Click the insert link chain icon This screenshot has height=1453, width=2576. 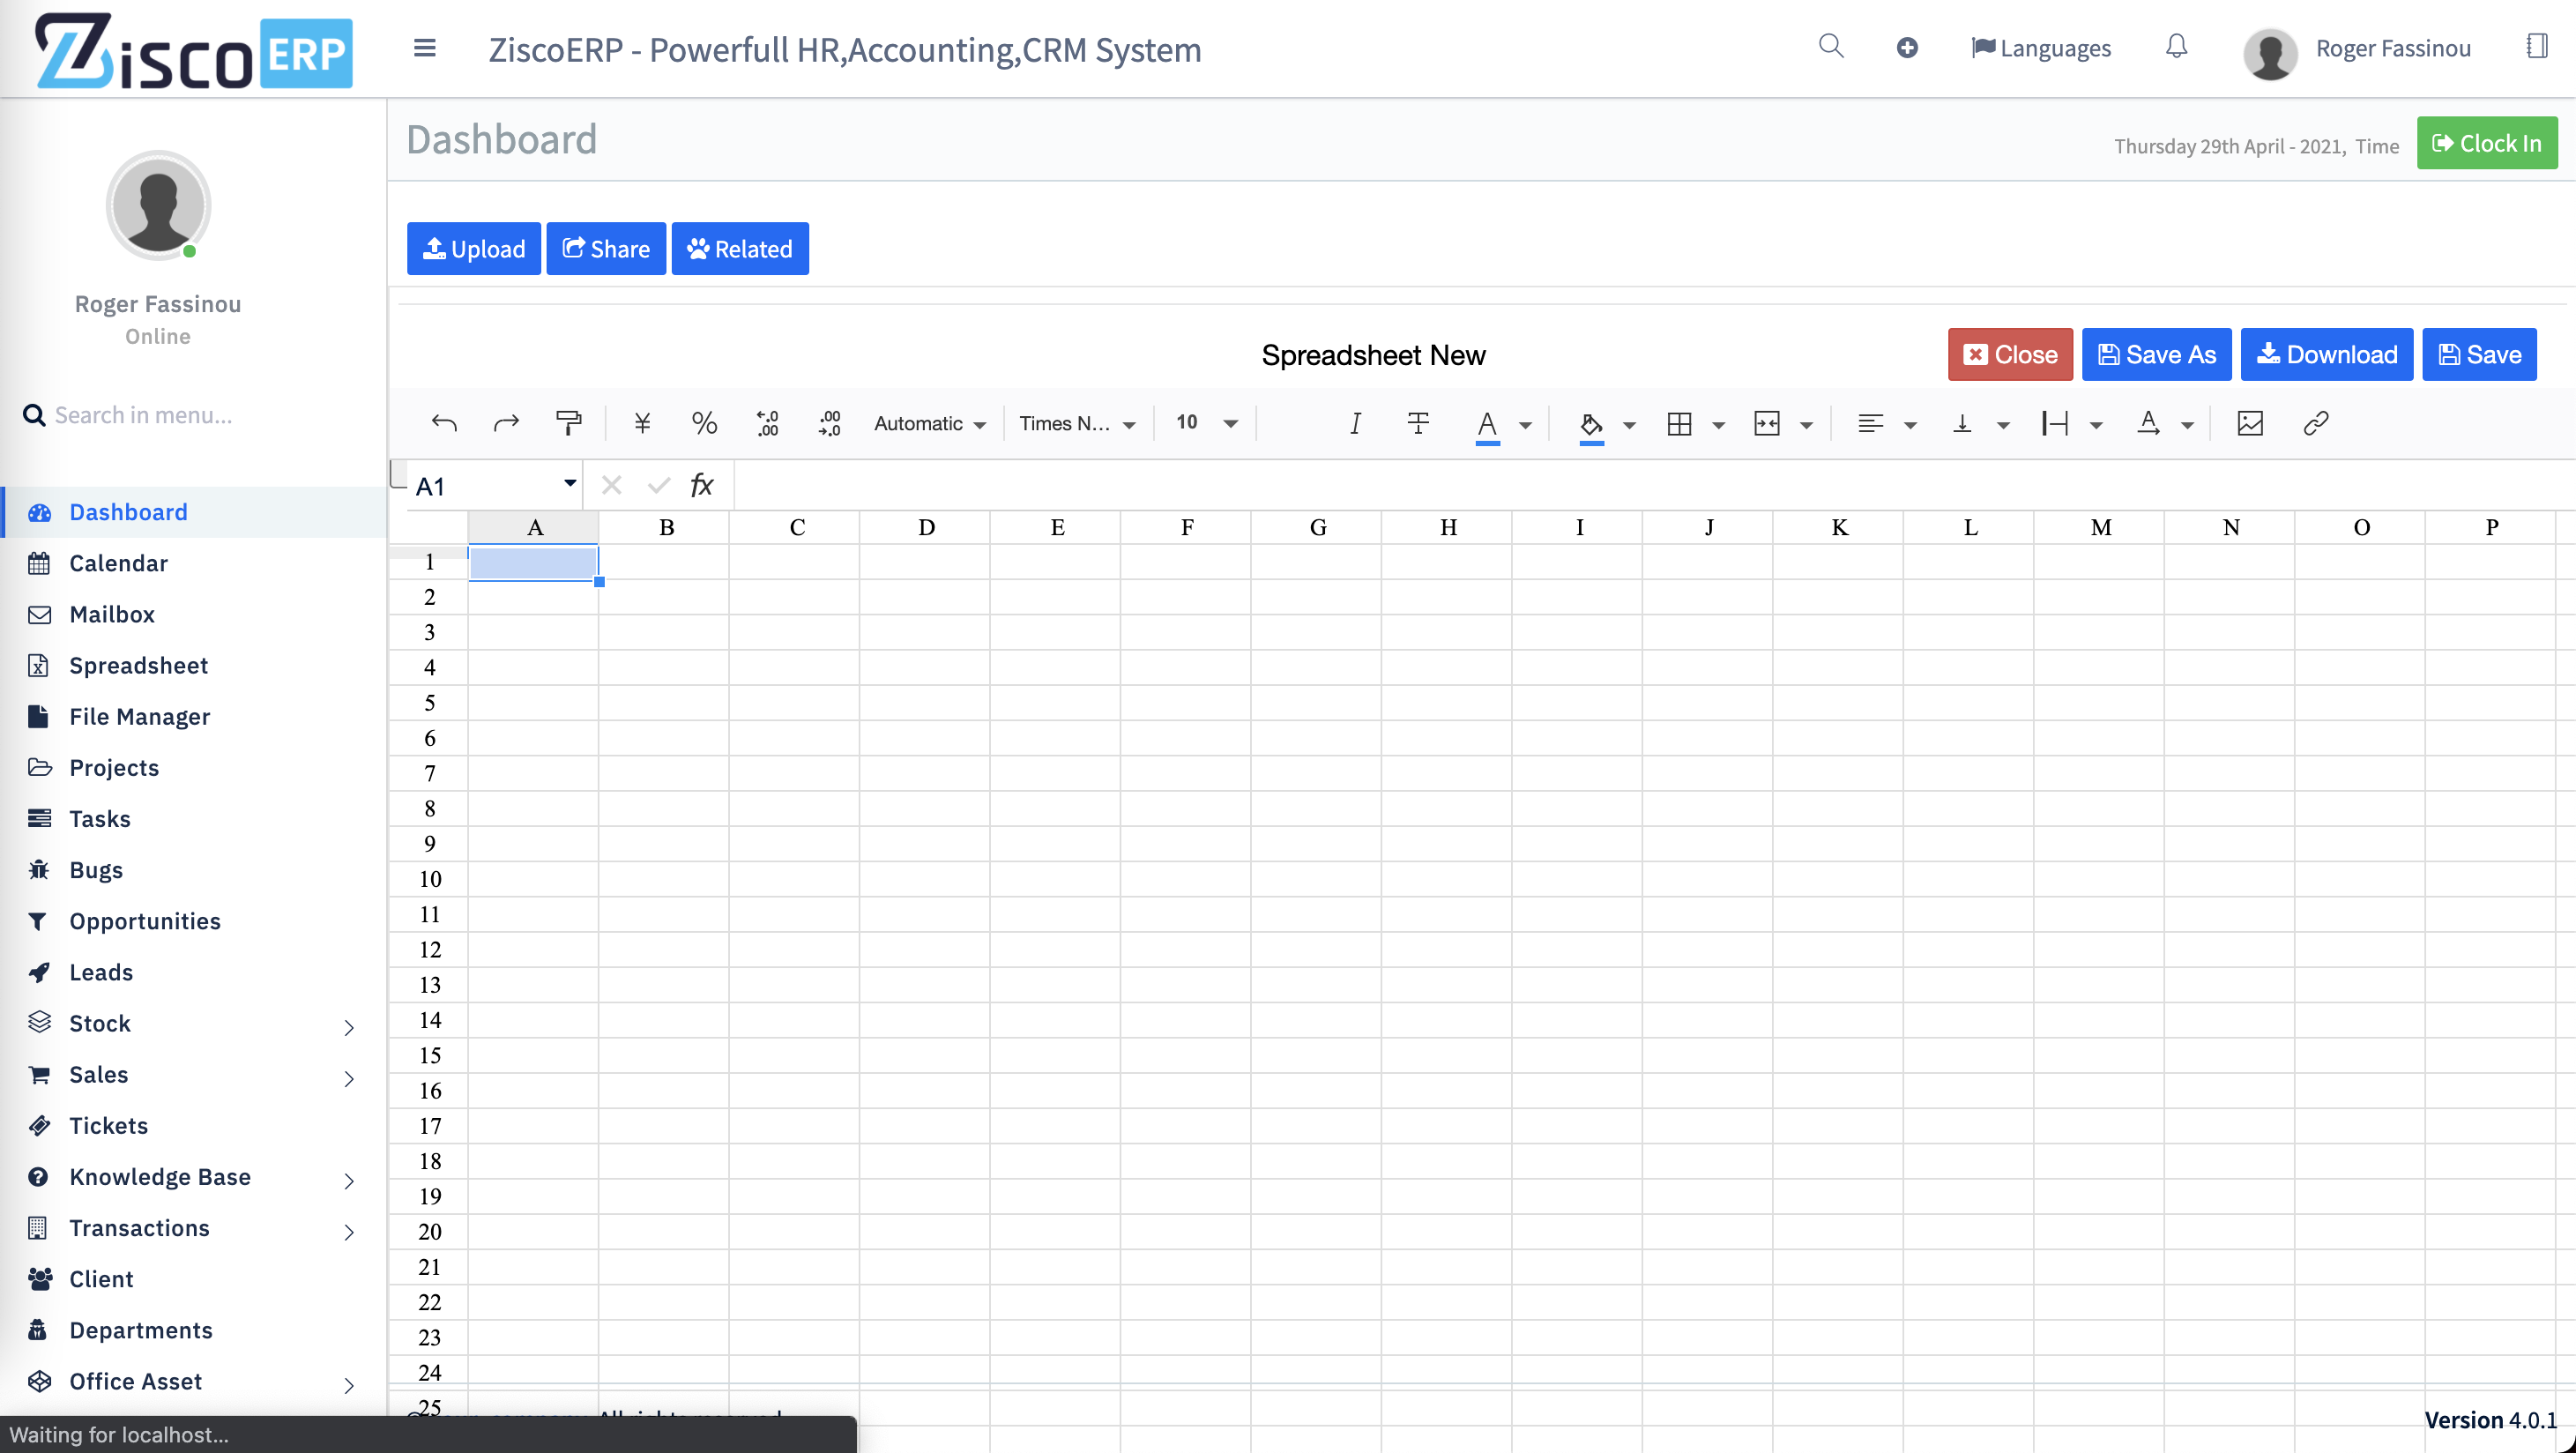click(2315, 423)
